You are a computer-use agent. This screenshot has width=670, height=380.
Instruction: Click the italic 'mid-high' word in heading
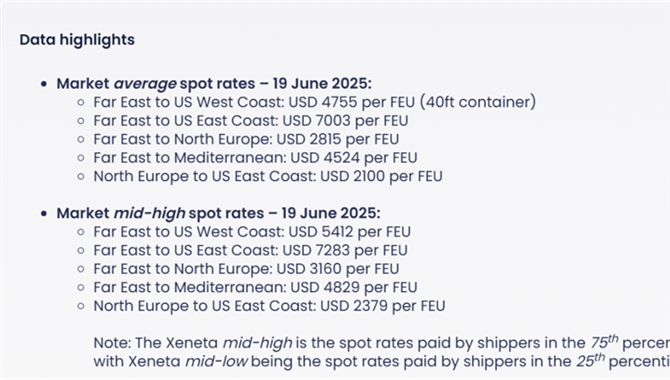(x=149, y=213)
